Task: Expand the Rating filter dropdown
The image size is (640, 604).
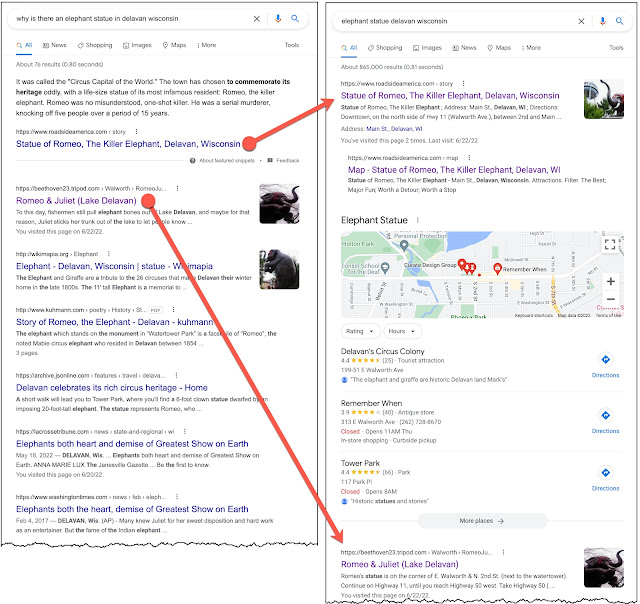Action: pos(360,331)
